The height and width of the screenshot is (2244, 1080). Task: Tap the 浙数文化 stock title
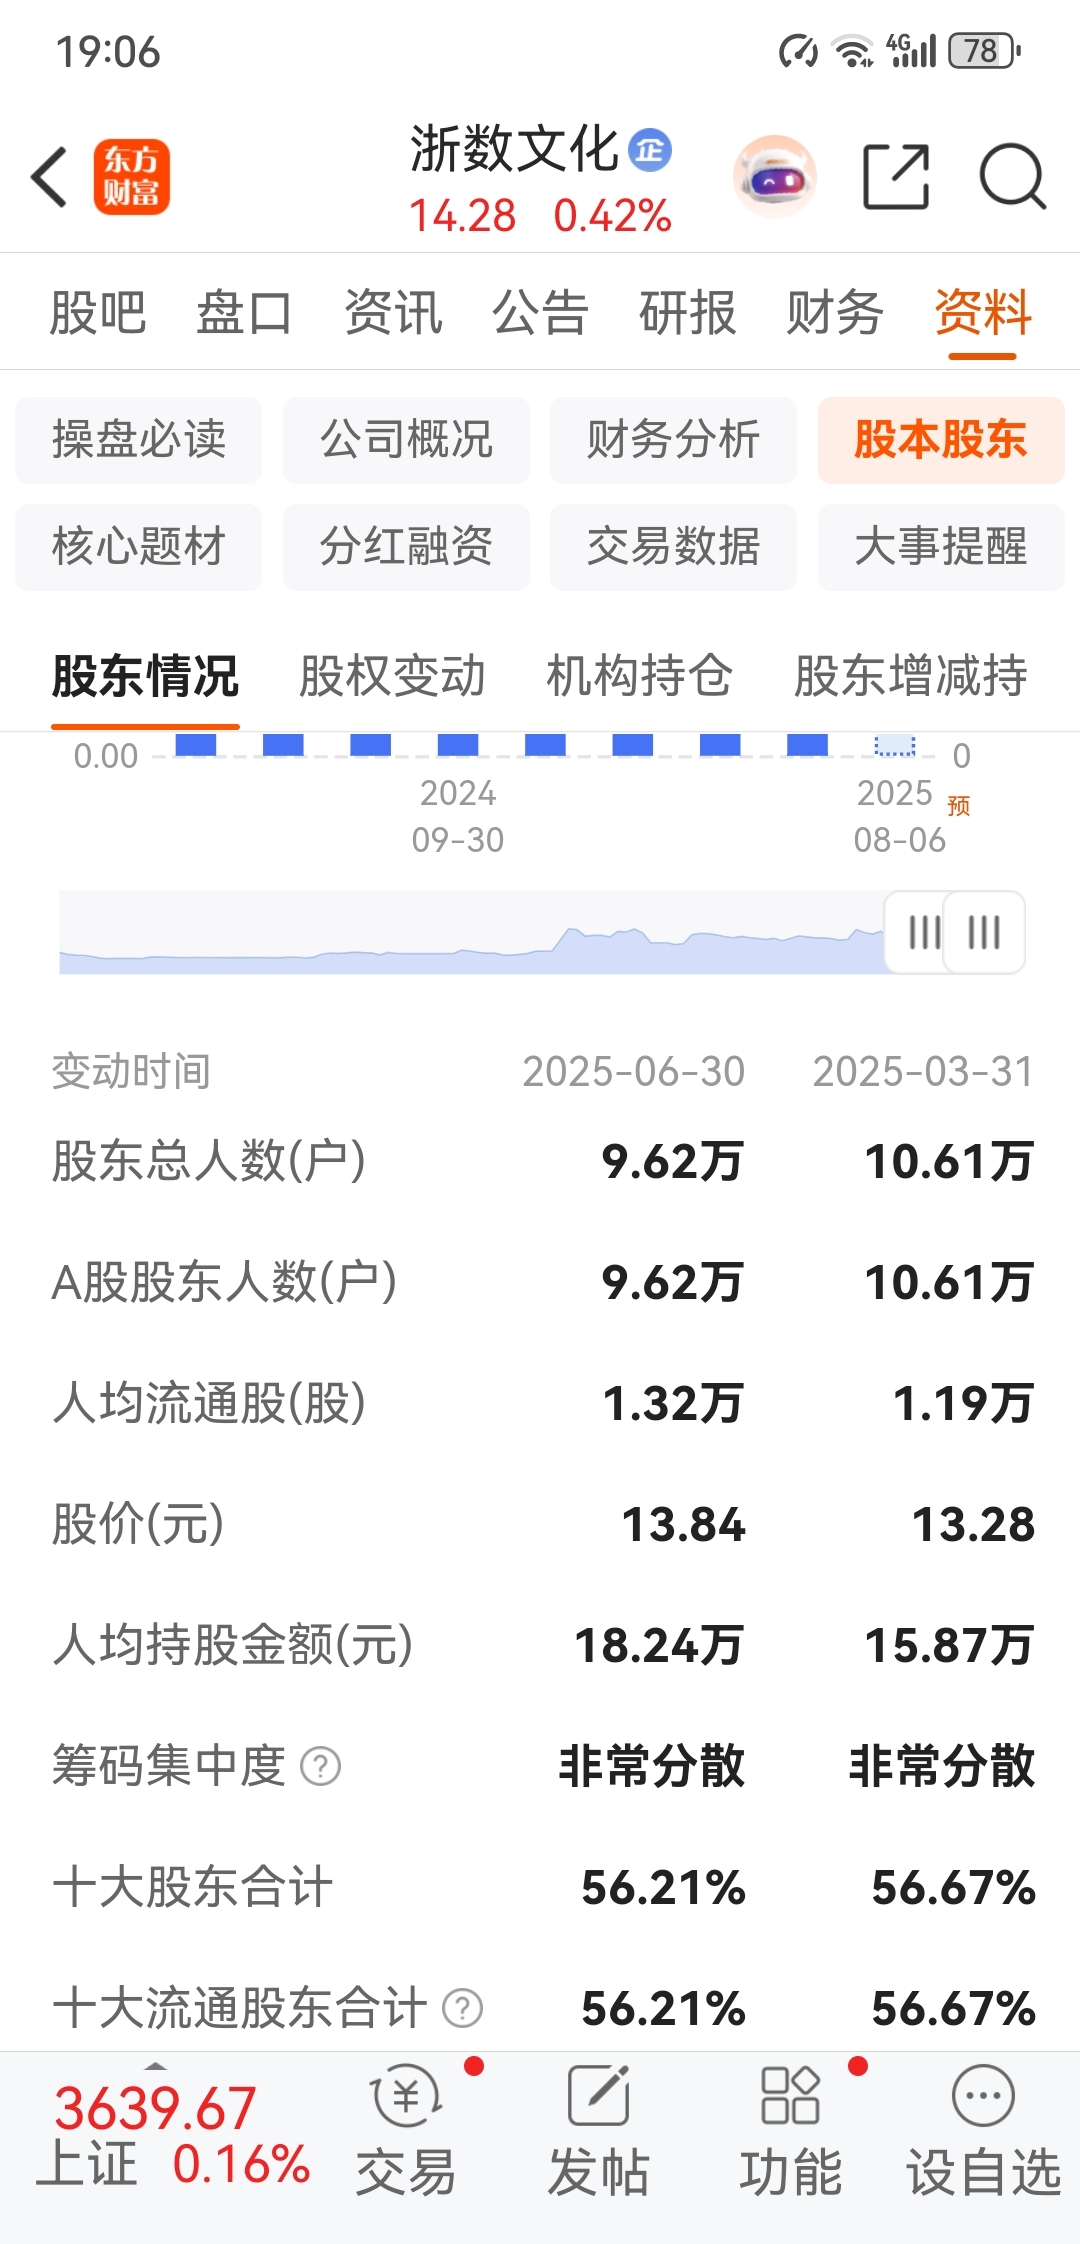point(515,150)
